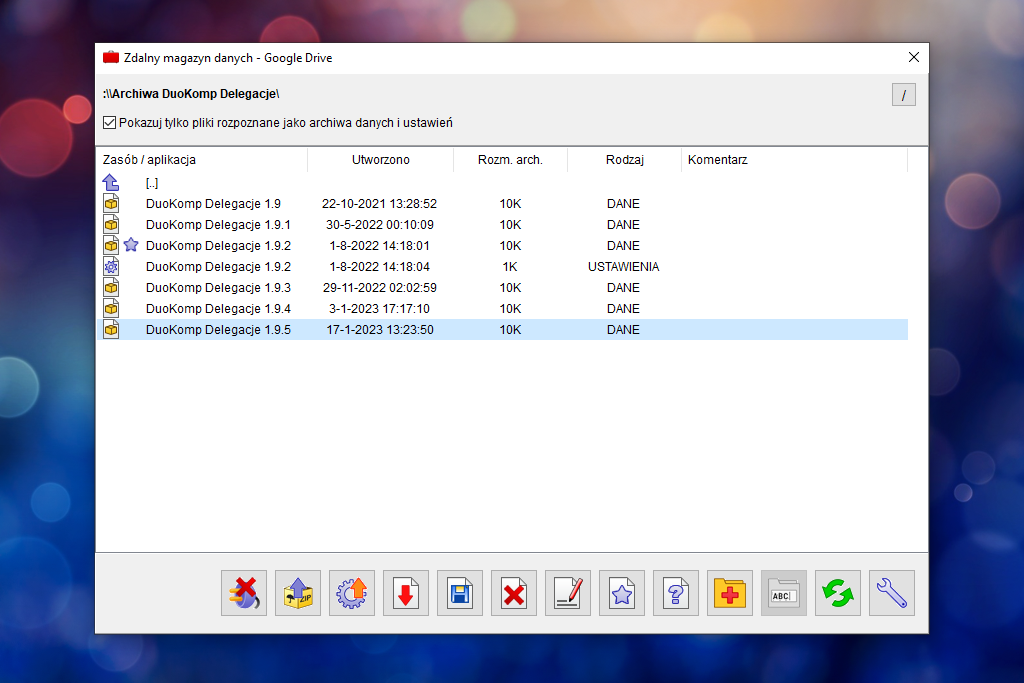Open settings with the wrench icon
The image size is (1024, 683).
891,593
